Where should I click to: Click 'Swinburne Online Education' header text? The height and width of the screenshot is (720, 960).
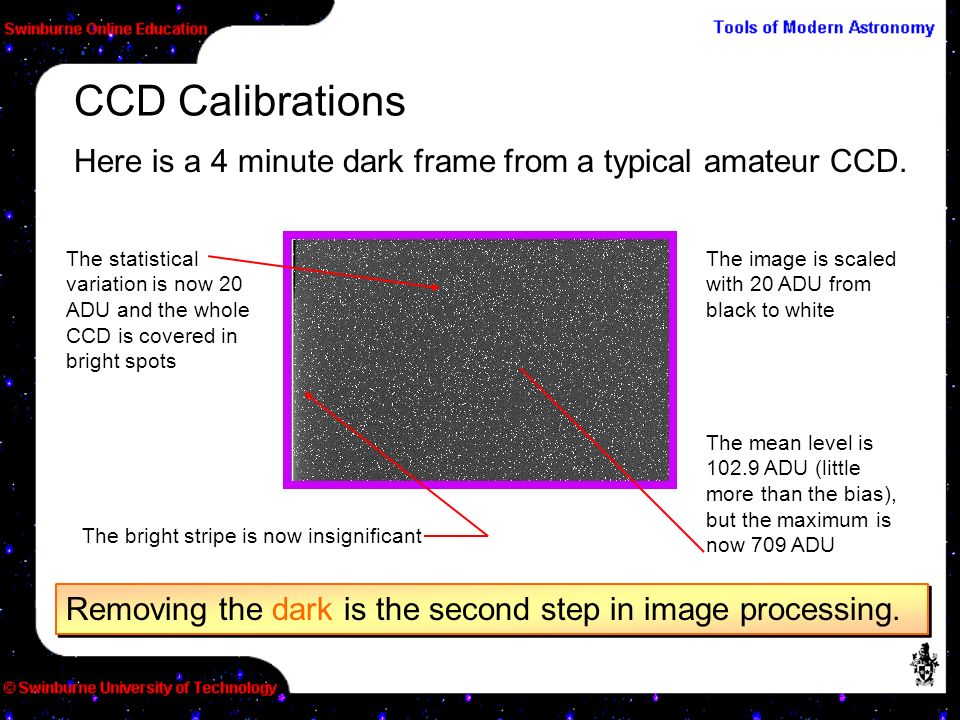pos(106,29)
